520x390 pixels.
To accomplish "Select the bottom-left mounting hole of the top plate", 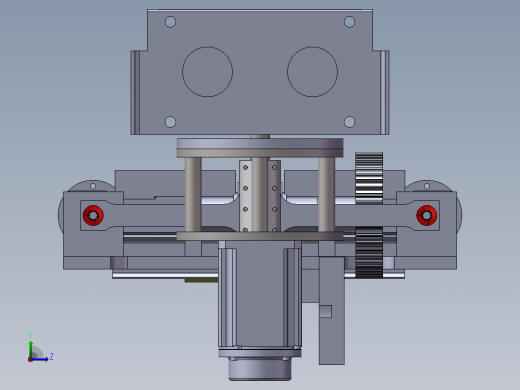I will 170,122.
